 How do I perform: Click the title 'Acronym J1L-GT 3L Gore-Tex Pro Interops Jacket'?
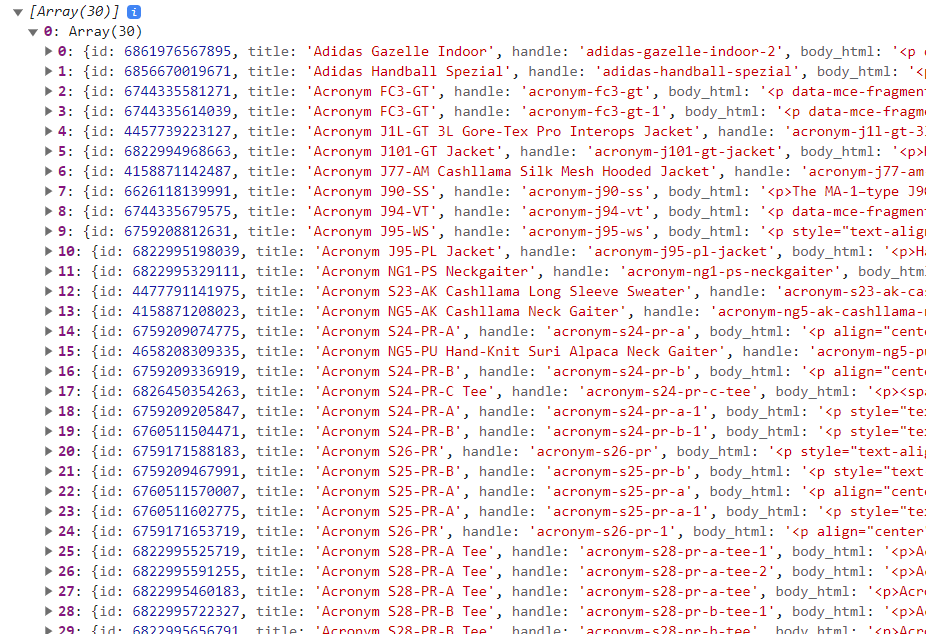[504, 131]
